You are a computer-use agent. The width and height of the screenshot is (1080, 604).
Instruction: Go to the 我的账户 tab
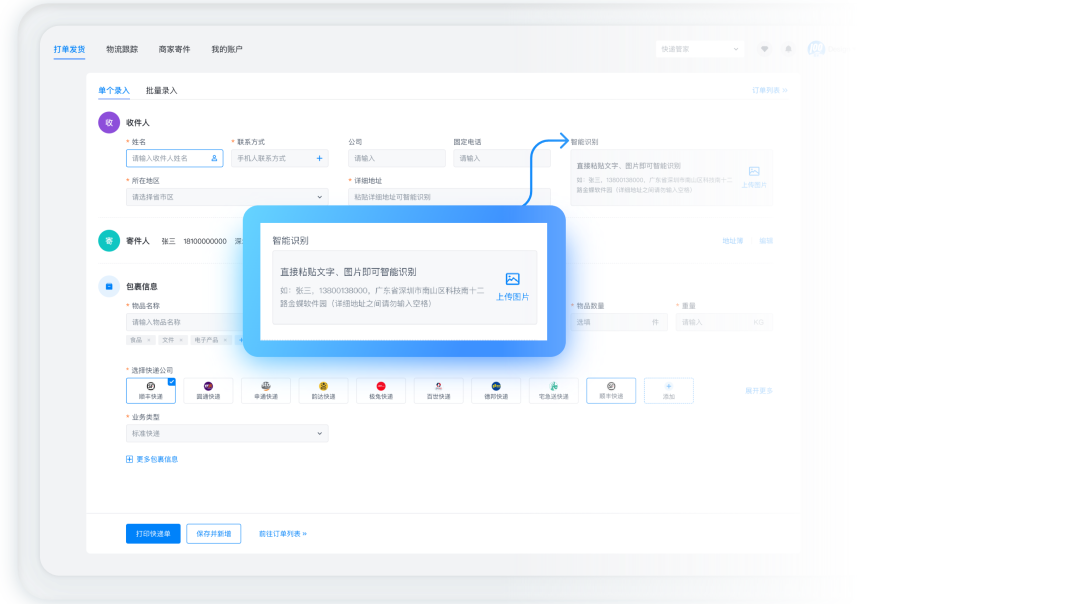pyautogui.click(x=227, y=49)
